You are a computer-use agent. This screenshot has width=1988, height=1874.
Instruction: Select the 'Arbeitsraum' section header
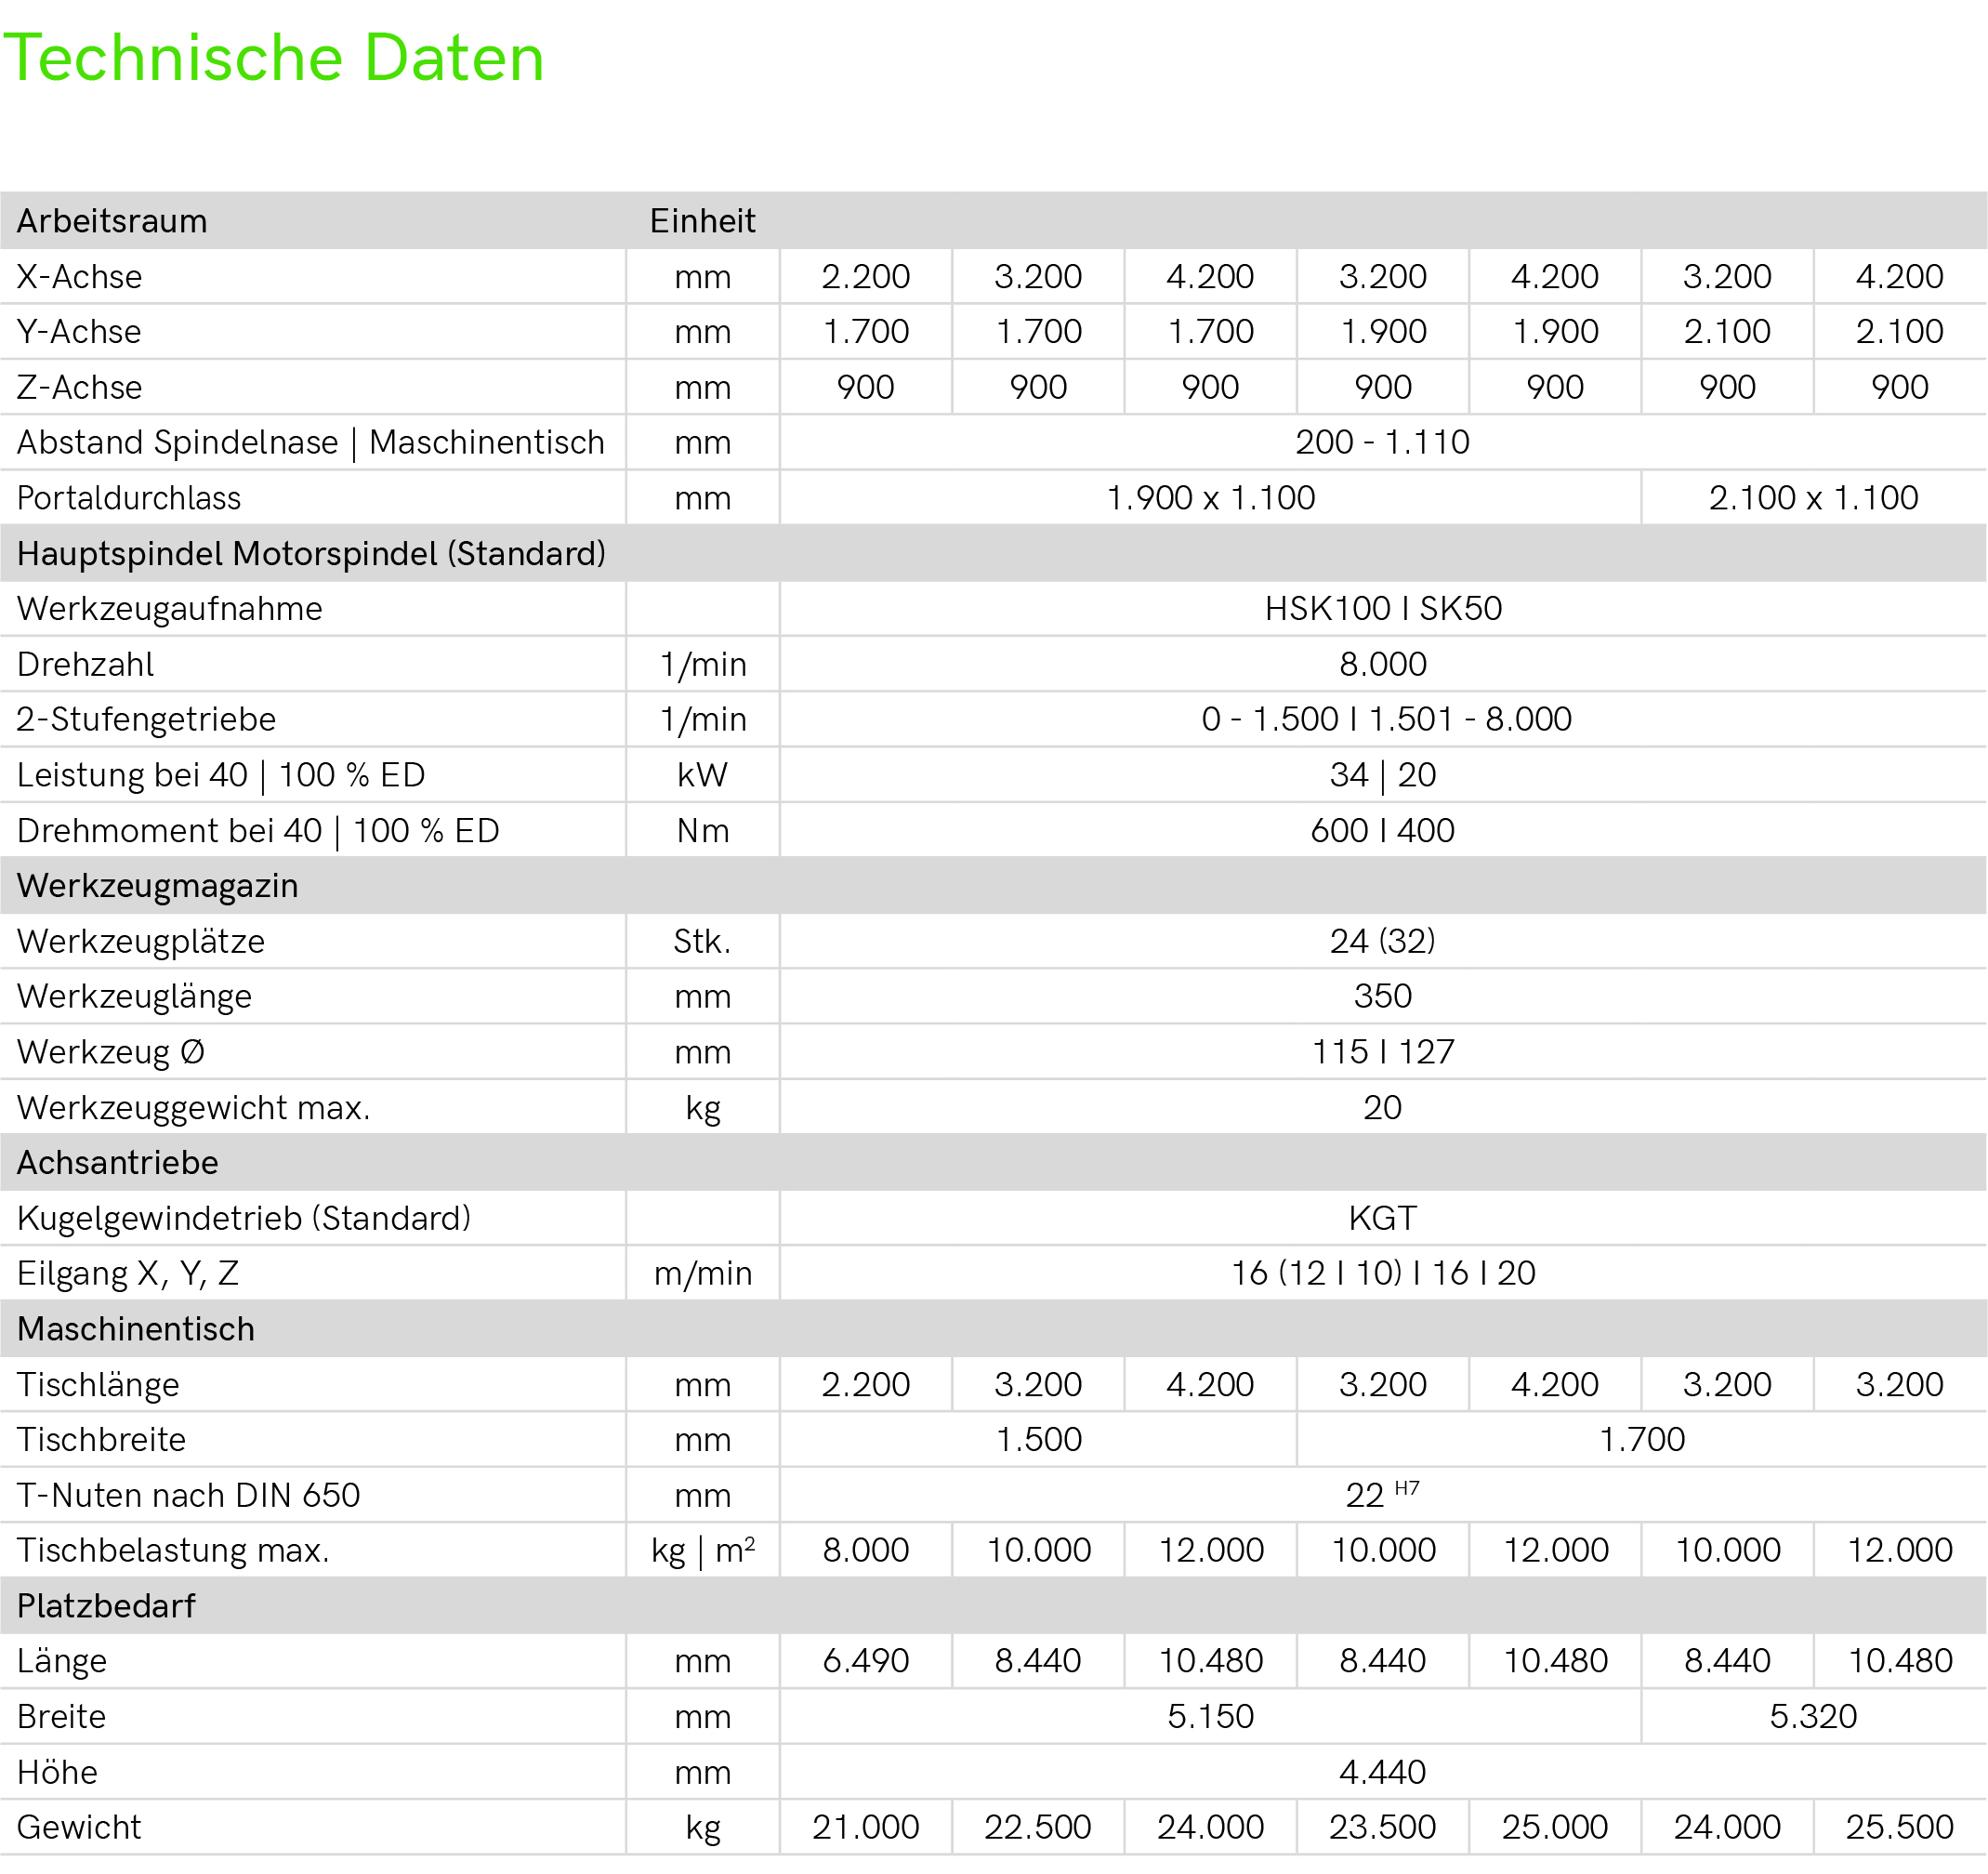pyautogui.click(x=112, y=221)
